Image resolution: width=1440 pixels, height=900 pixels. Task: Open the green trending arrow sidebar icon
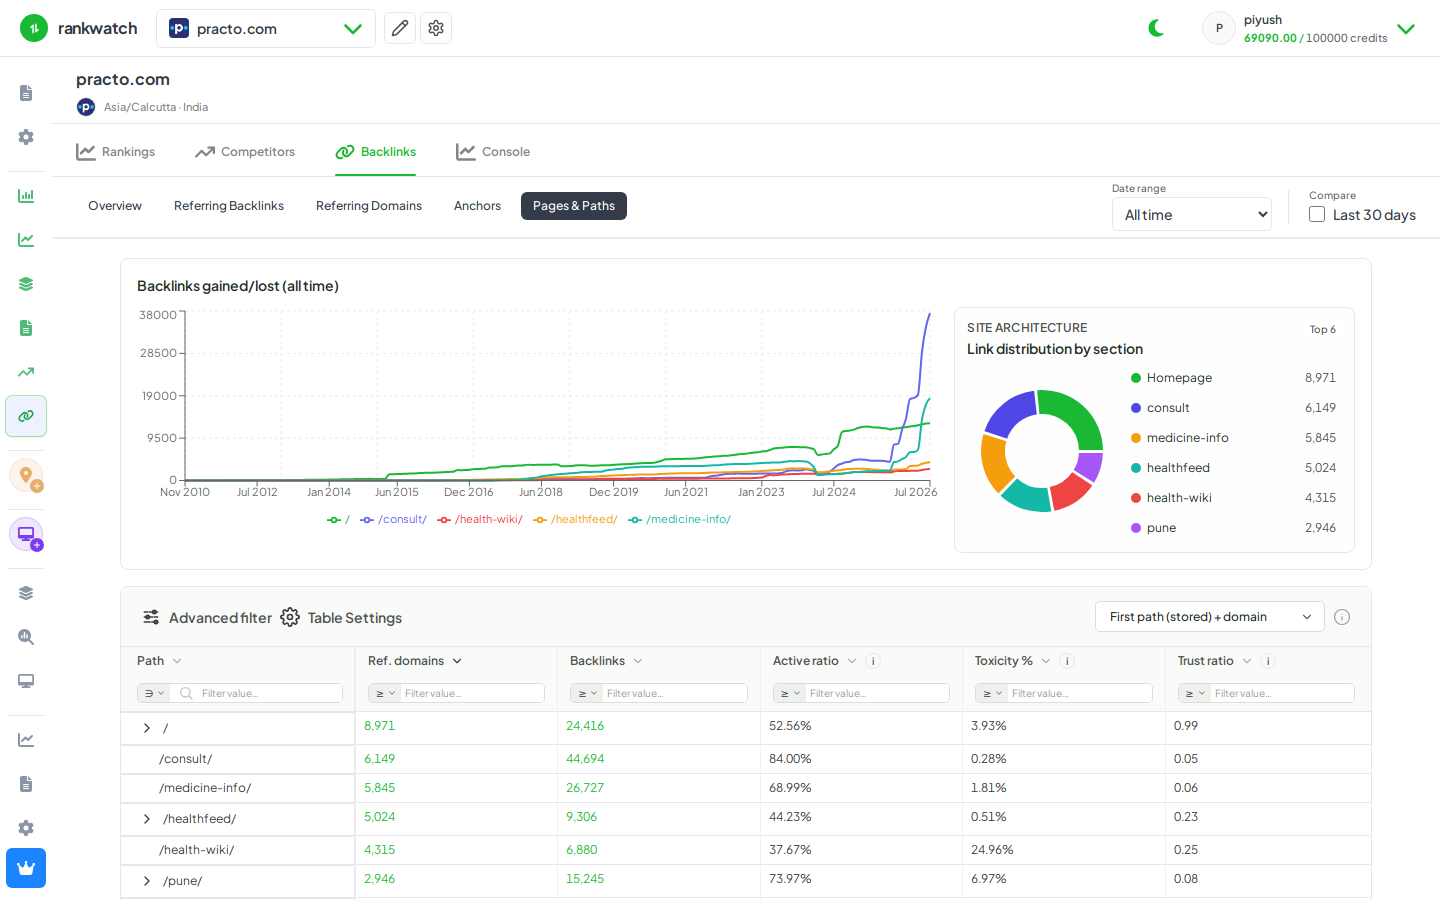point(26,372)
